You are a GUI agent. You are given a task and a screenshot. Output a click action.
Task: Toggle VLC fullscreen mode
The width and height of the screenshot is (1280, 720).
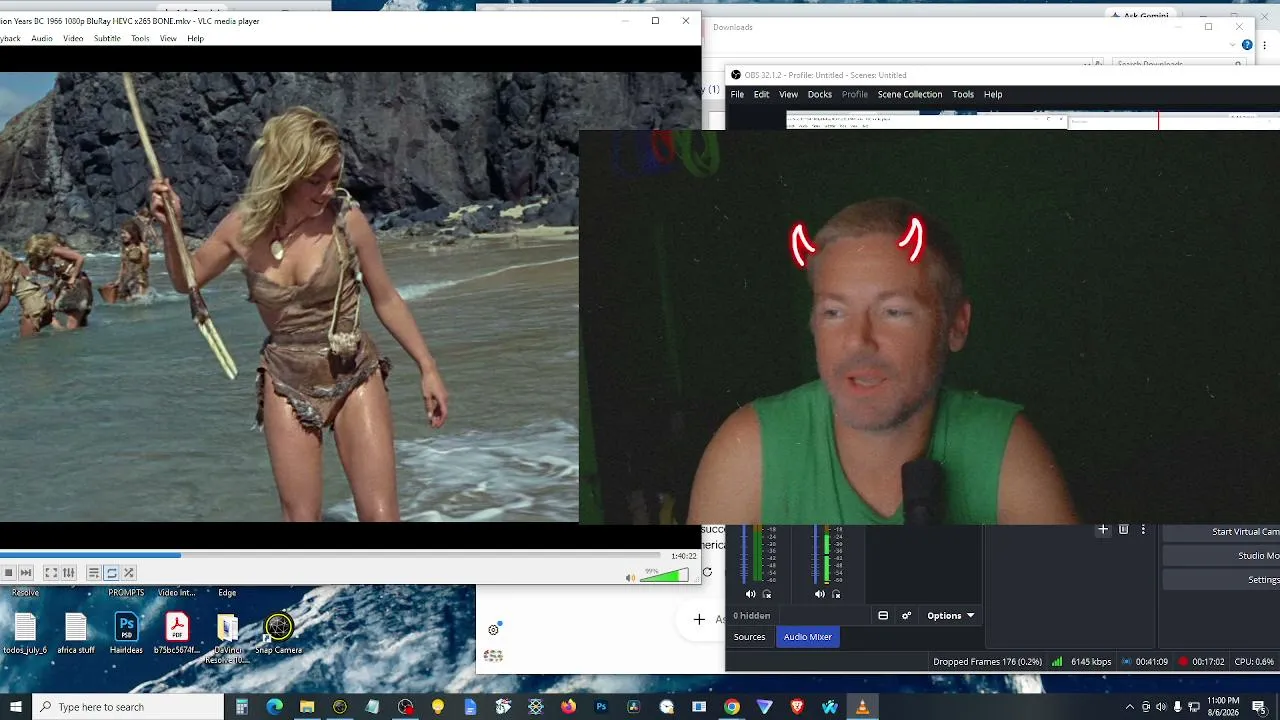pyautogui.click(x=51, y=573)
